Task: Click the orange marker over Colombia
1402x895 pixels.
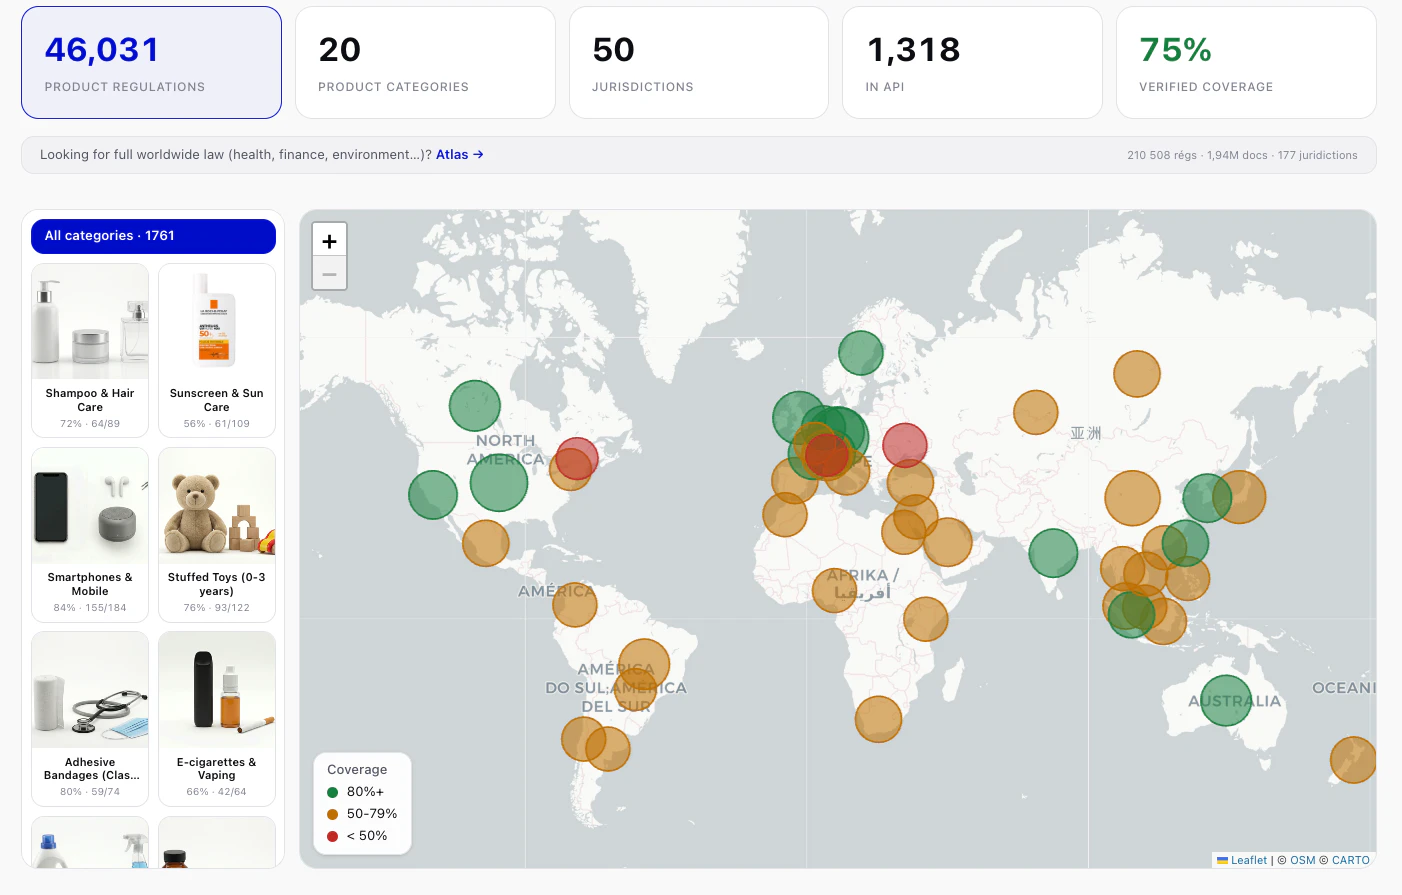Action: [575, 605]
